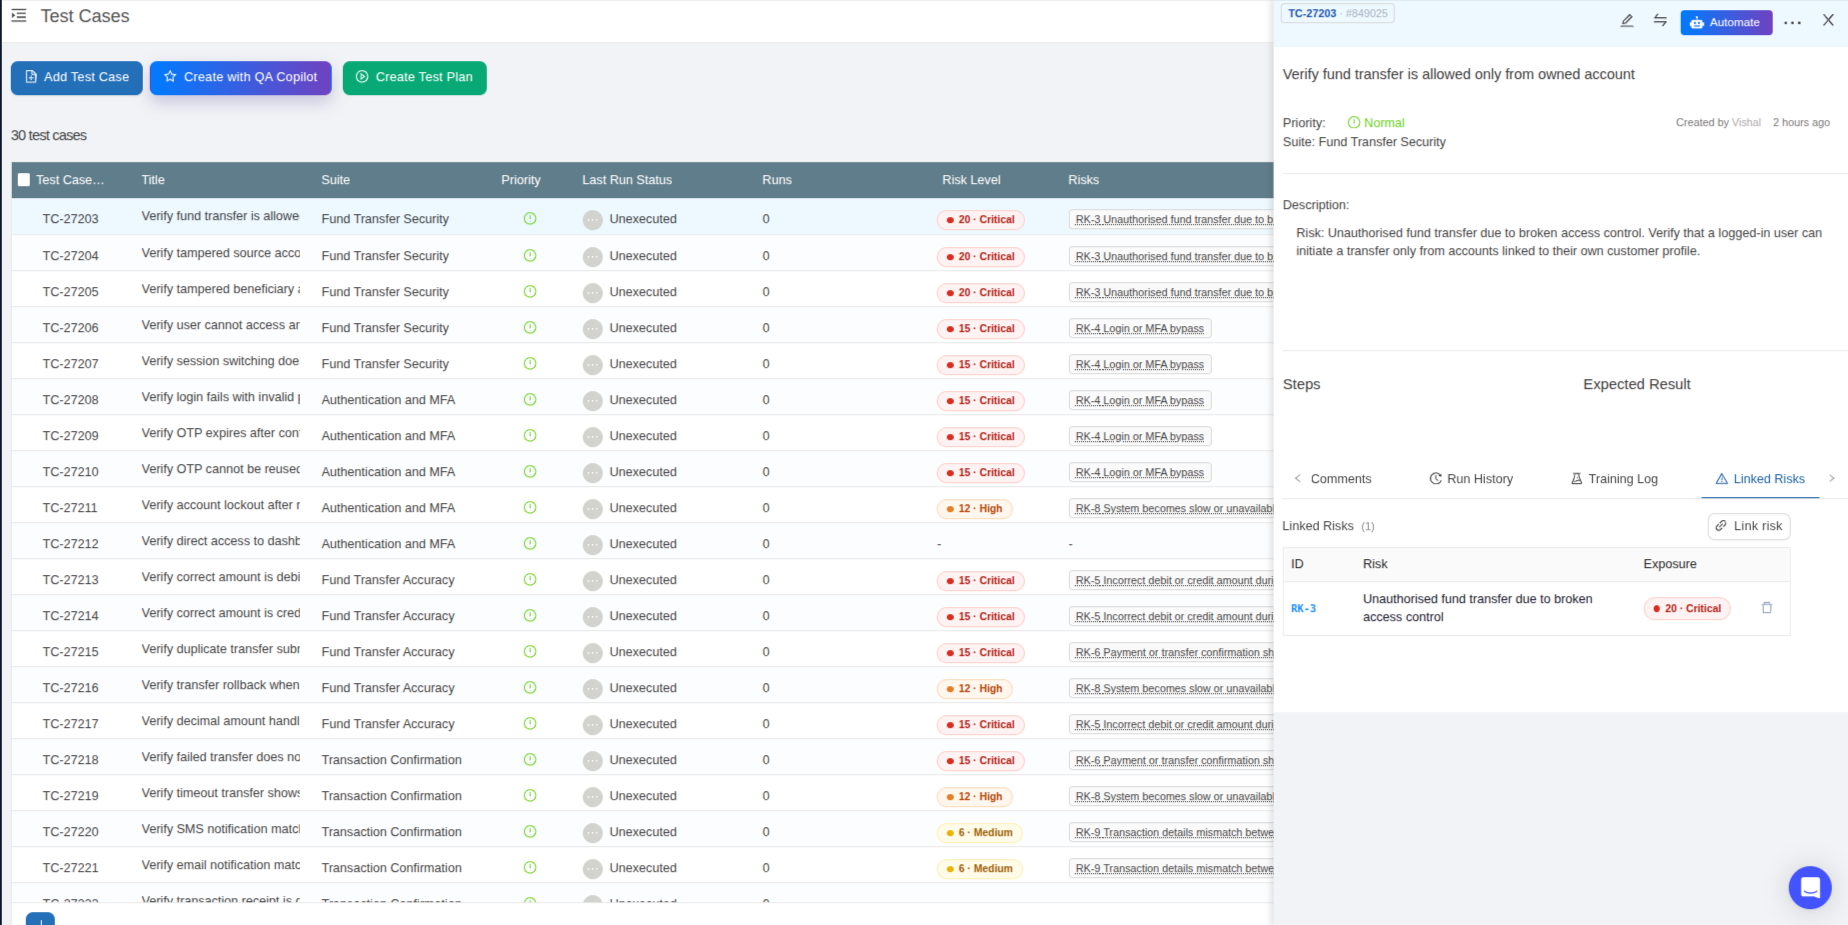The width and height of the screenshot is (1848, 925).
Task: Click 'Verify SMS notification' title in TC-27220 row
Action: pyautogui.click(x=220, y=829)
